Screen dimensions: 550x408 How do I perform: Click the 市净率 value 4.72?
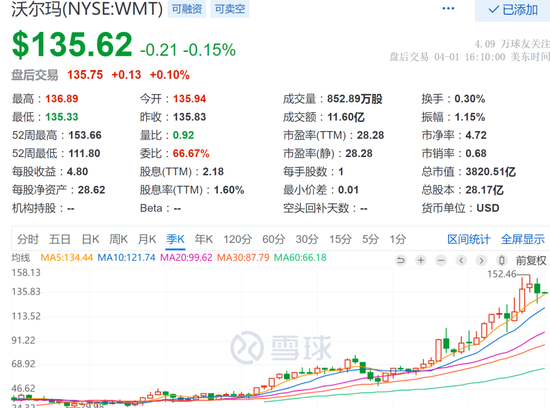click(x=476, y=135)
